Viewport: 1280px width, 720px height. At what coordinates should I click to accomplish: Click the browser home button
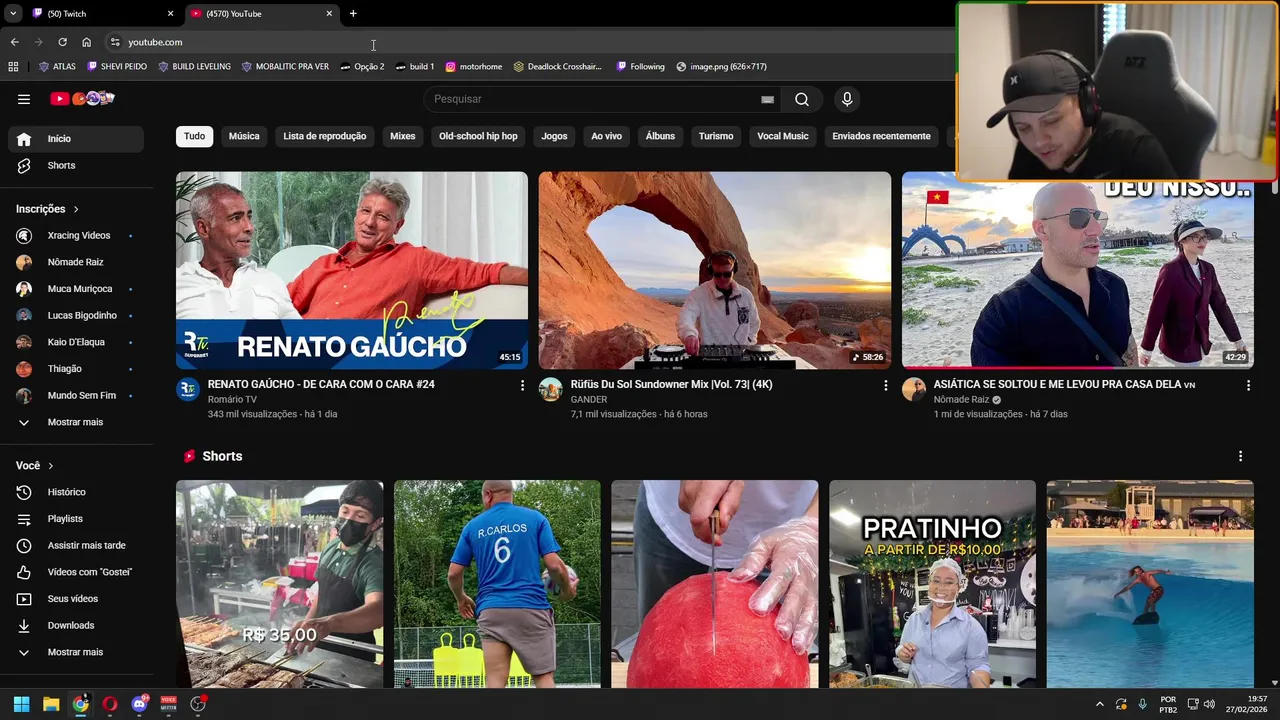click(86, 42)
